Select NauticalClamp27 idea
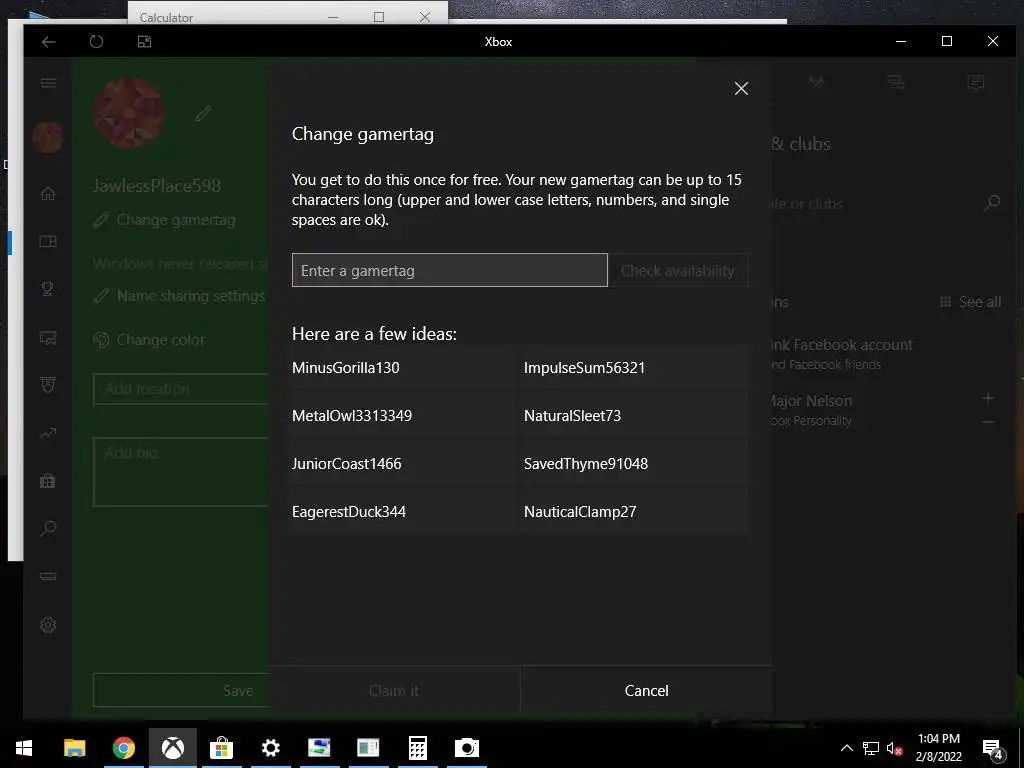The height and width of the screenshot is (768, 1024). (632, 511)
